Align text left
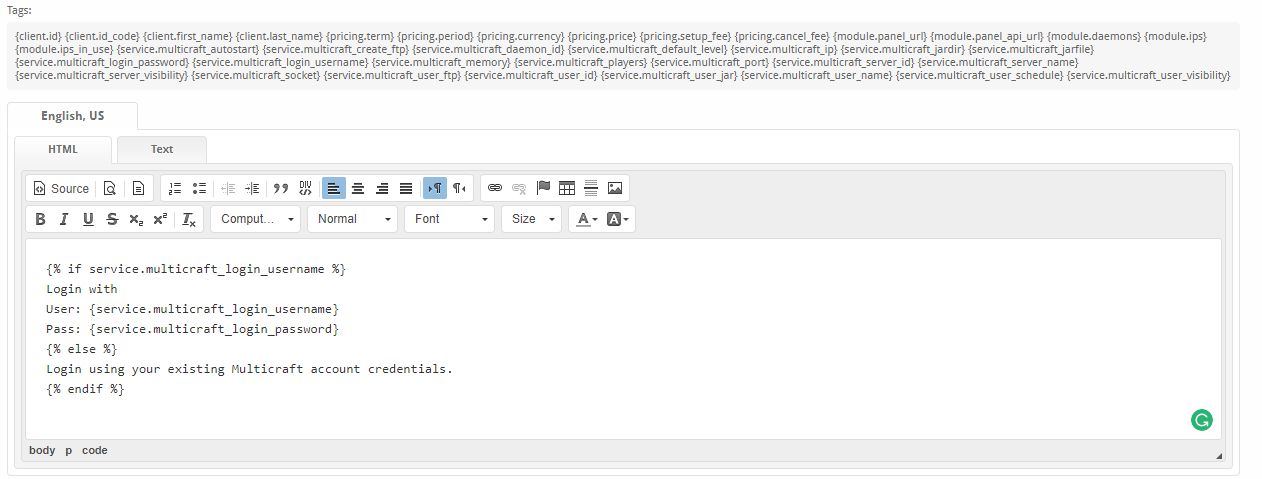 click(334, 188)
